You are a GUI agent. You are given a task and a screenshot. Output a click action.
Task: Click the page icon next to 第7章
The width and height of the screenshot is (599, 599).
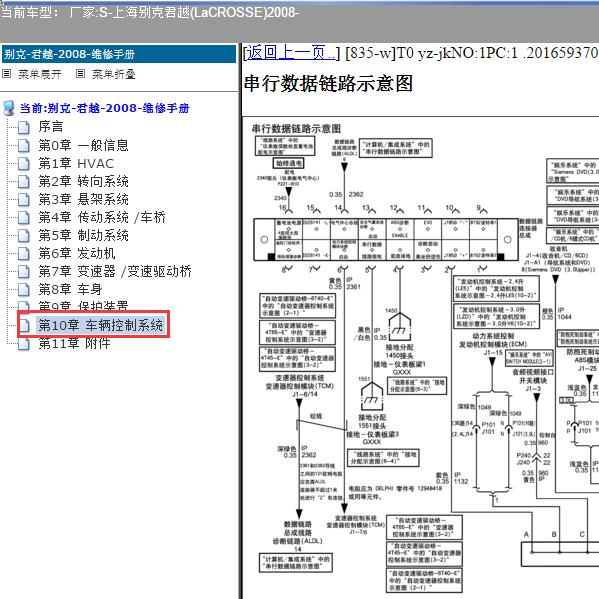(24, 272)
